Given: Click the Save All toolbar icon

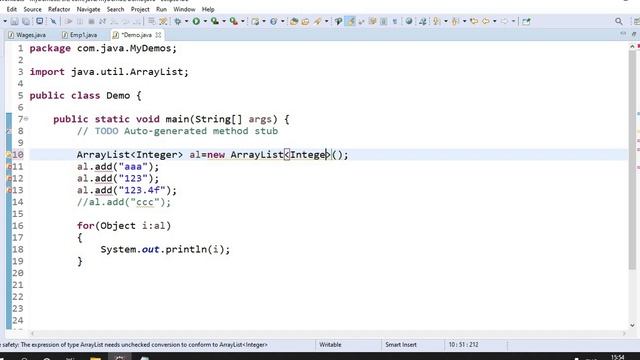Looking at the screenshot, I should tap(26, 21).
